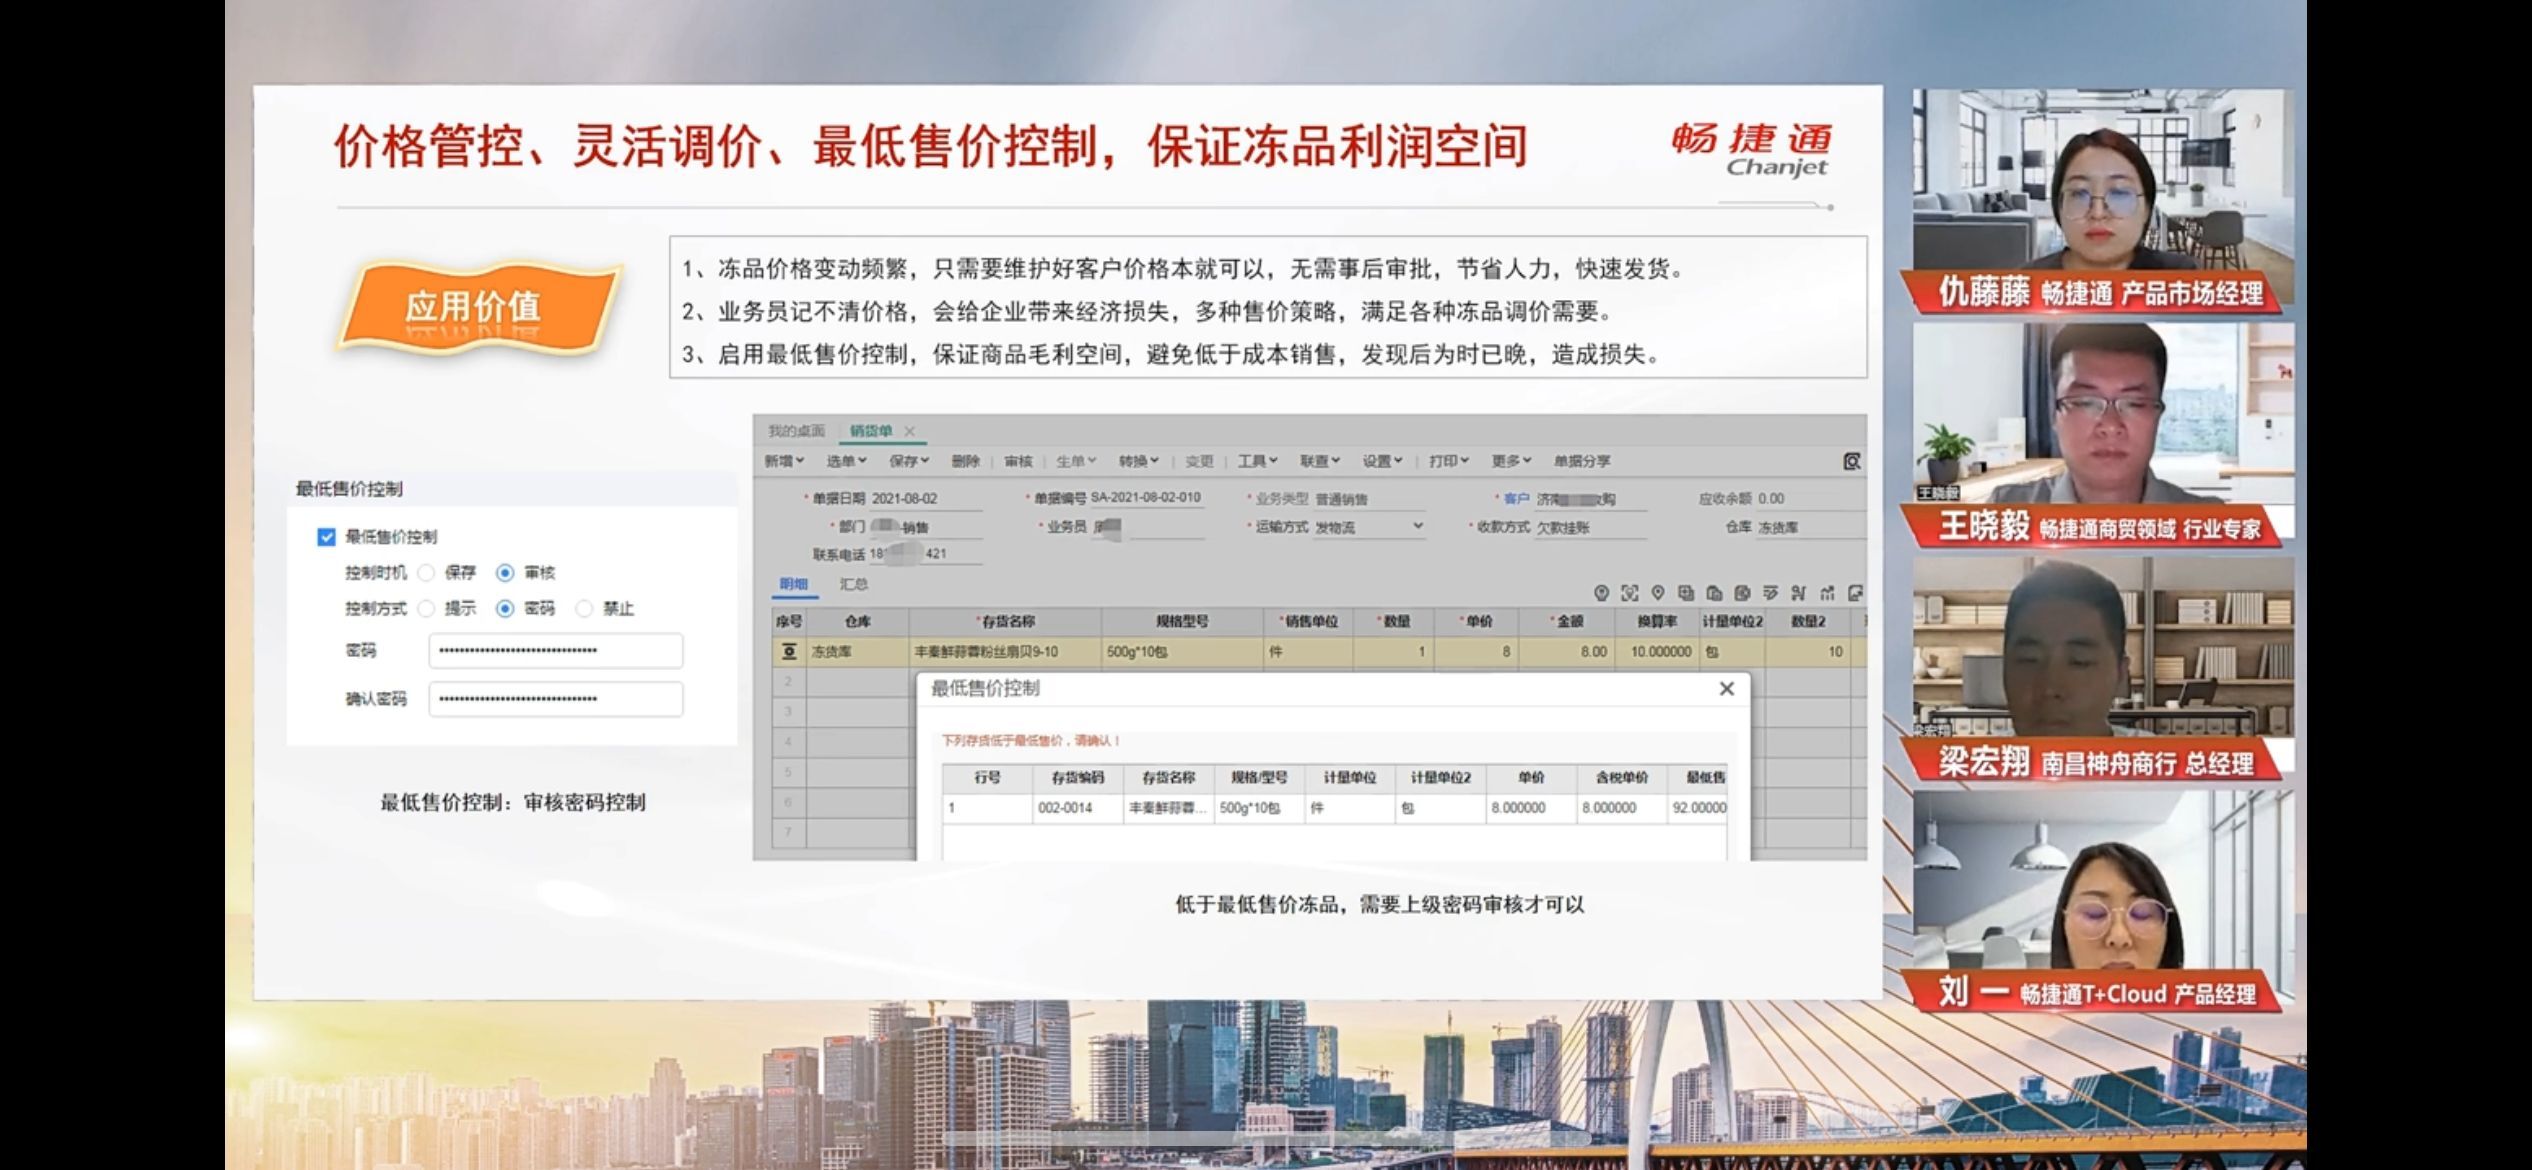Viewport: 2532px width, 1170px height.
Task: Click the 刘一 video thumbnail
Action: coord(2103,903)
